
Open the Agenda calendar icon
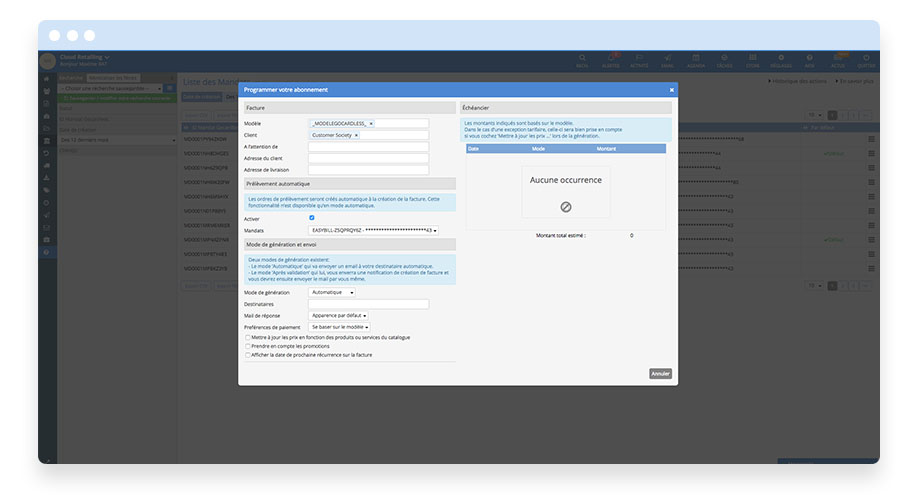coord(696,60)
